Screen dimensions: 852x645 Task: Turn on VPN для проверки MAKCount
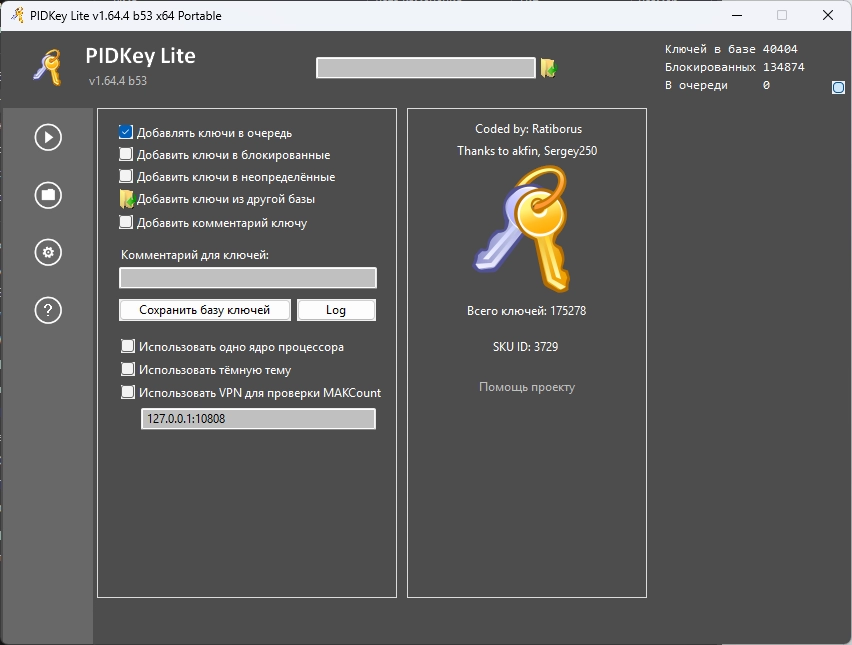pyautogui.click(x=128, y=392)
